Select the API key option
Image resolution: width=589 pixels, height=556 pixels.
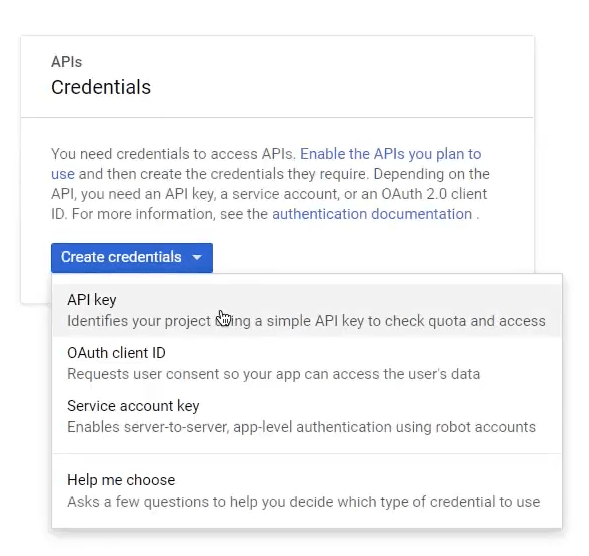pyautogui.click(x=307, y=310)
